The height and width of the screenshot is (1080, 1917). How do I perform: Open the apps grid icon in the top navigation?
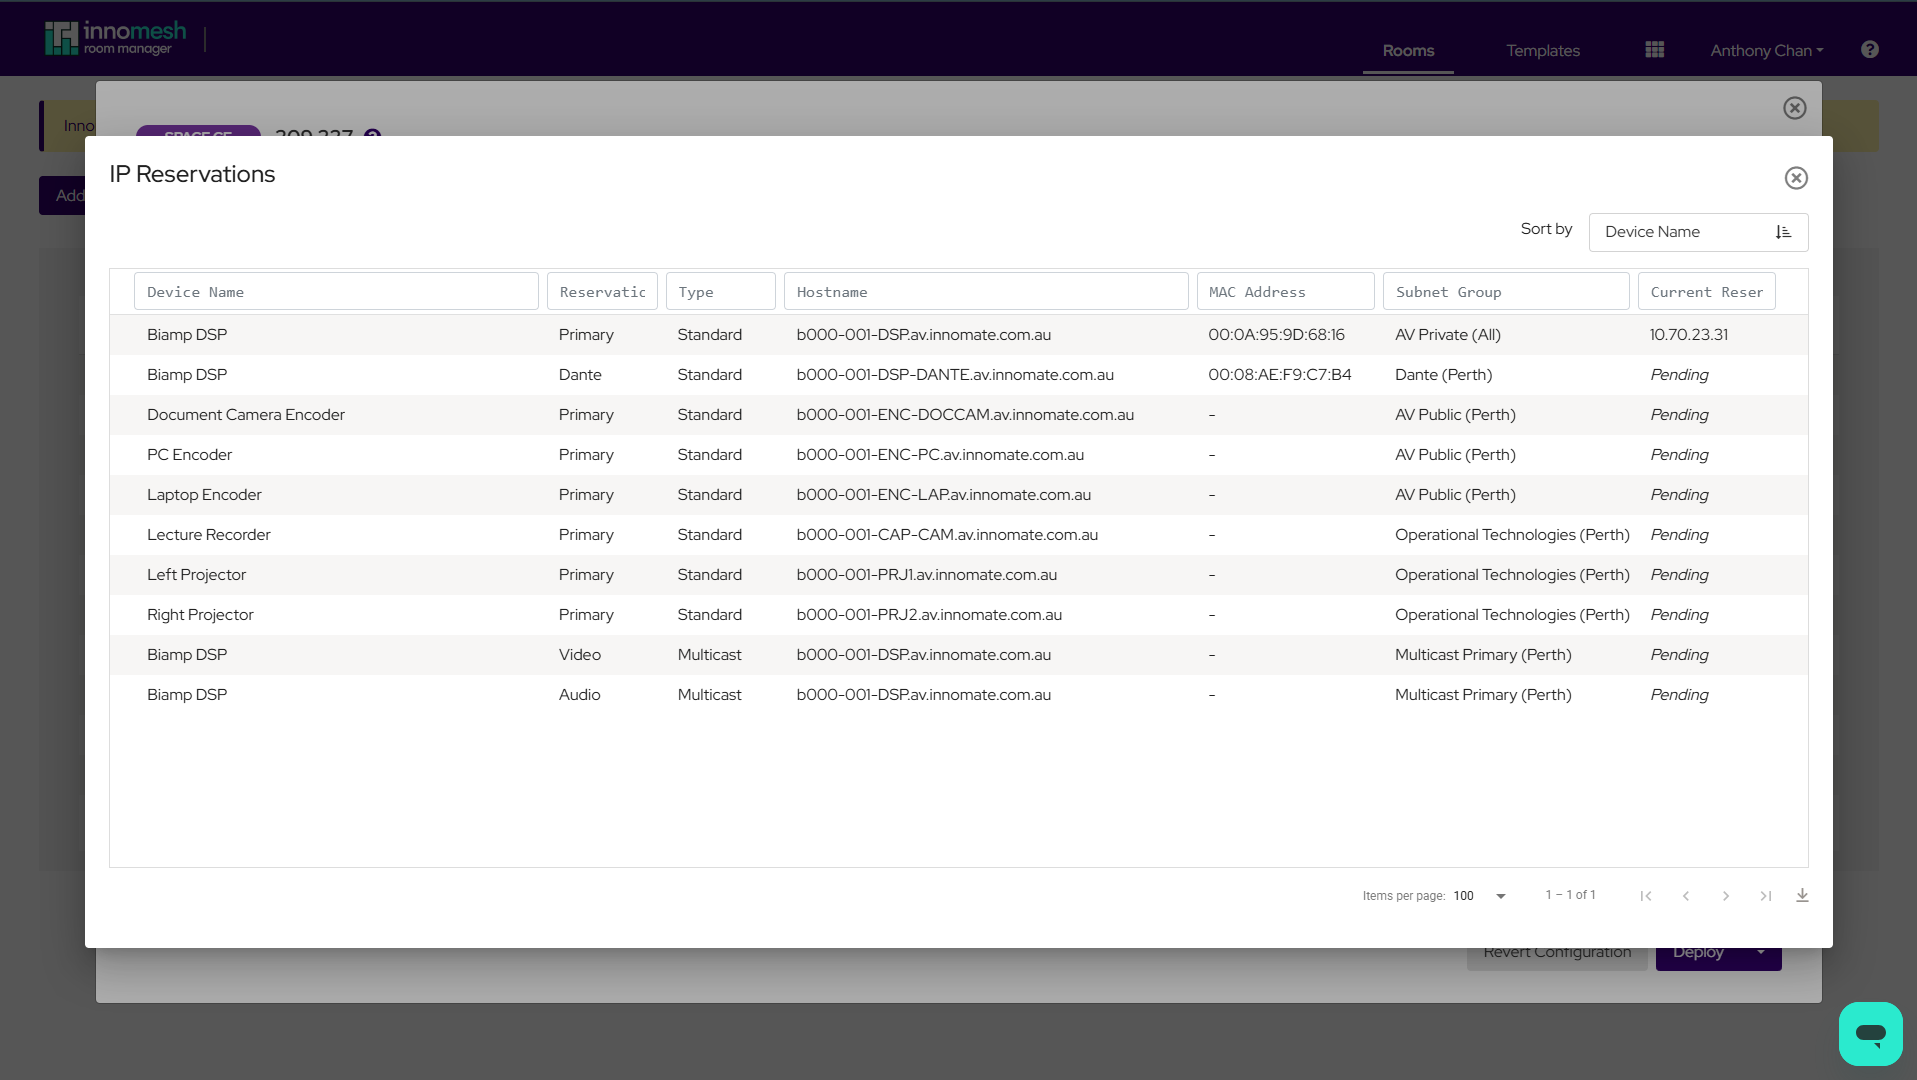[x=1653, y=49]
